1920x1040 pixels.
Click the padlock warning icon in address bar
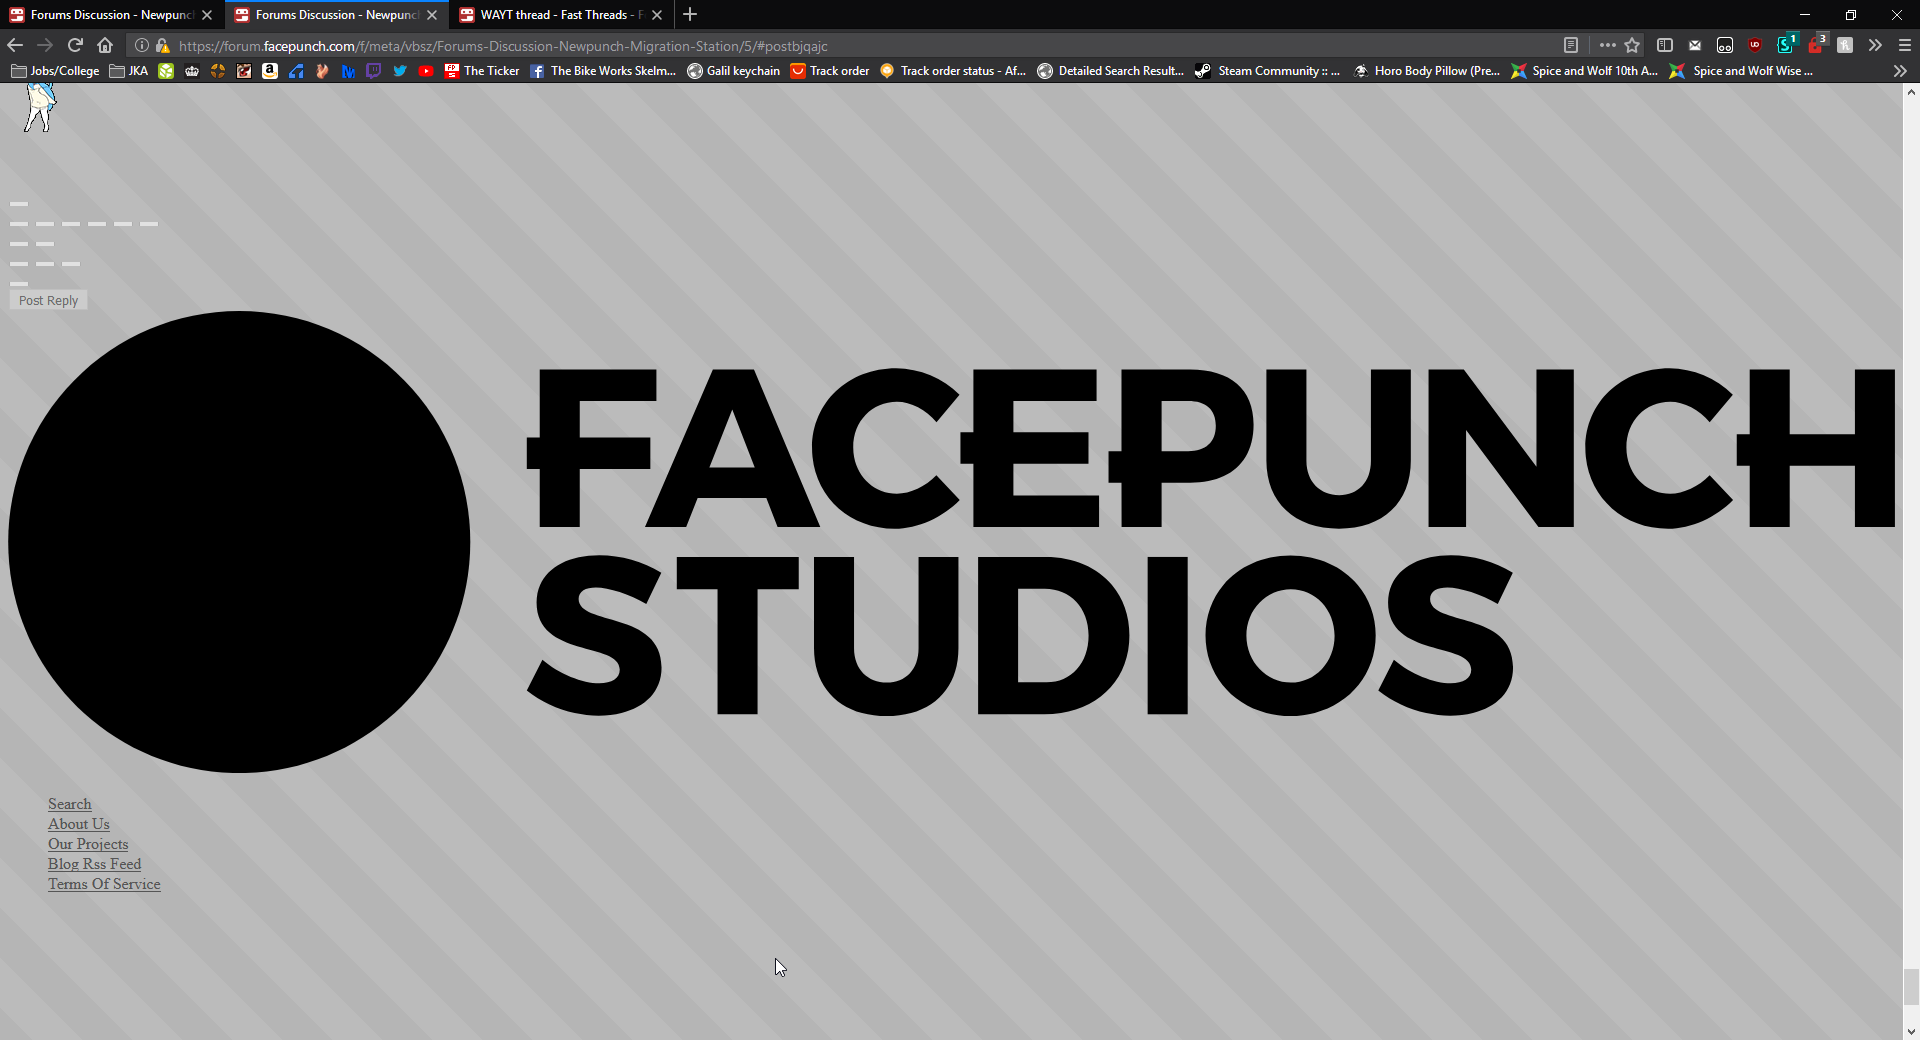(x=162, y=45)
